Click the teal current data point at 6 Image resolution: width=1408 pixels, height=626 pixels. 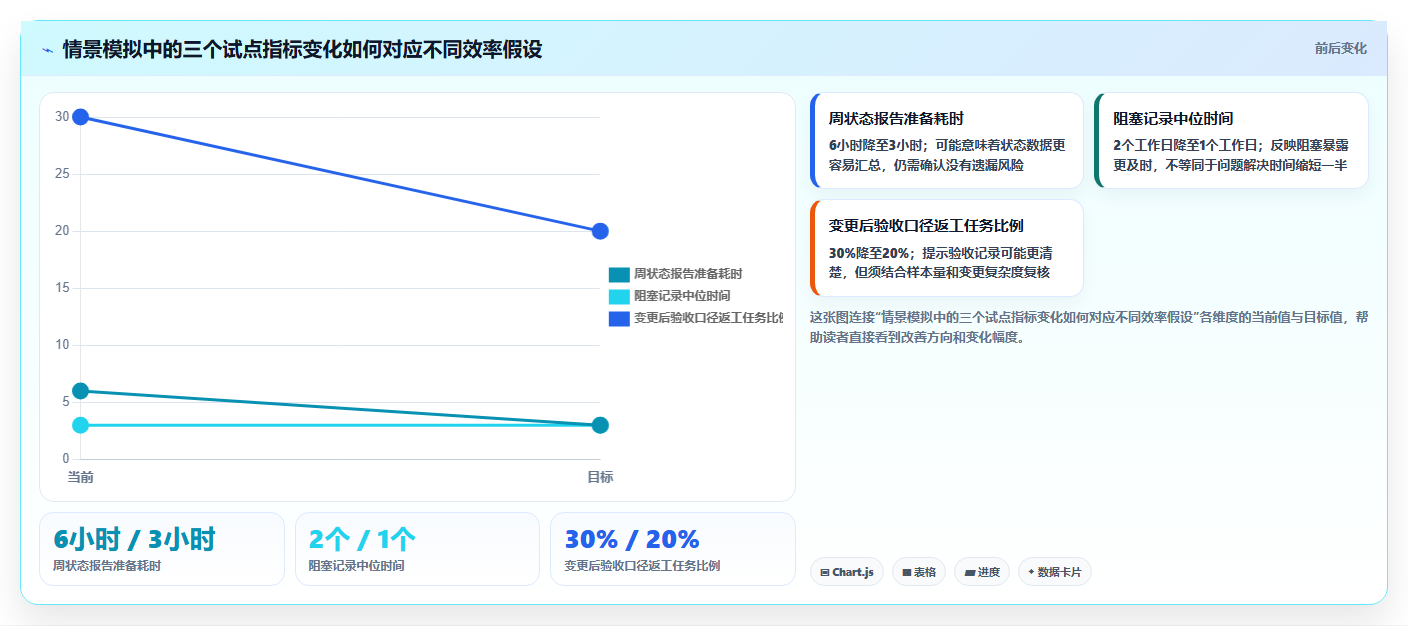[x=81, y=391]
